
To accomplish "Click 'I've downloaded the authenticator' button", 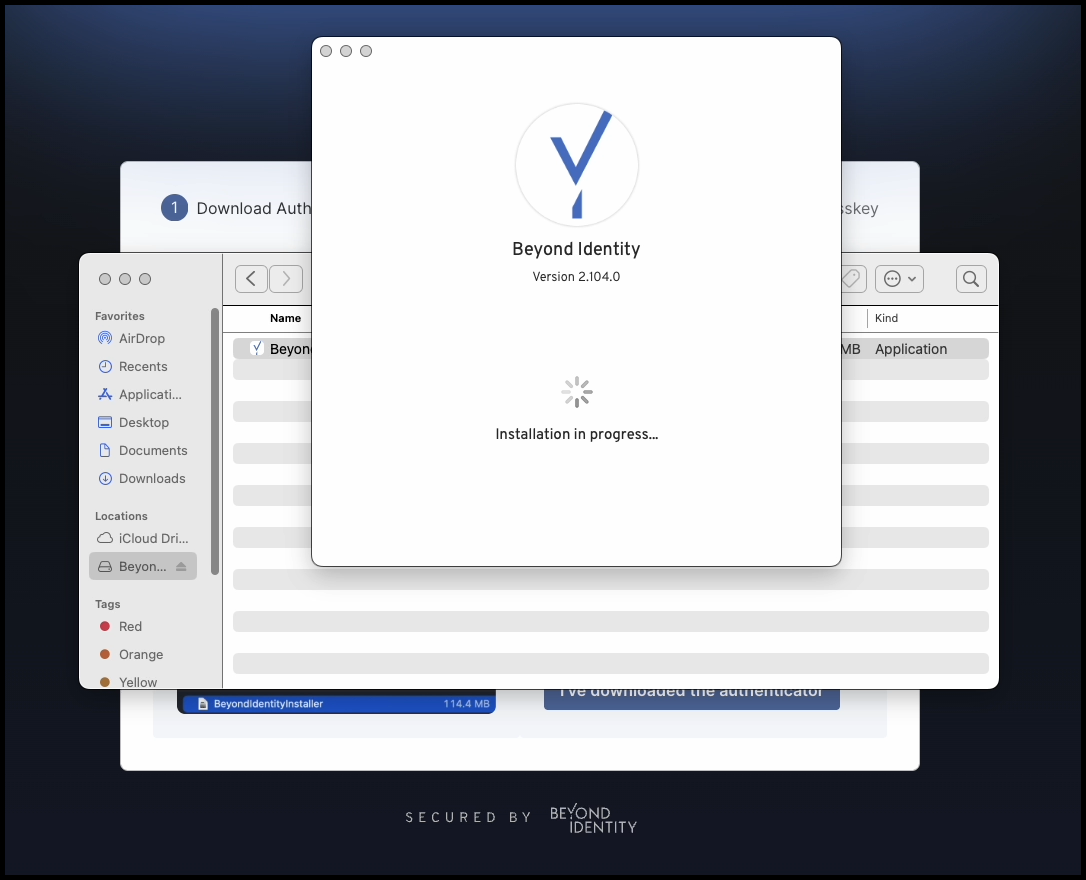I will point(691,698).
